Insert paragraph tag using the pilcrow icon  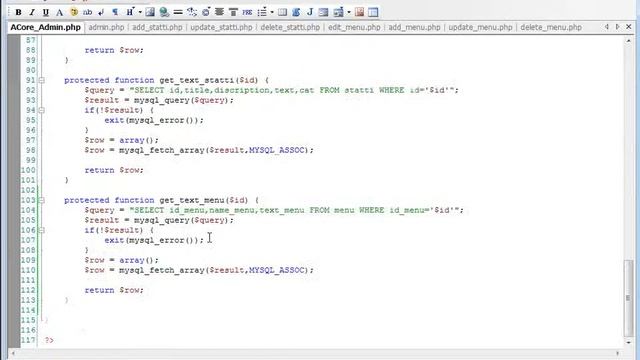115,12
